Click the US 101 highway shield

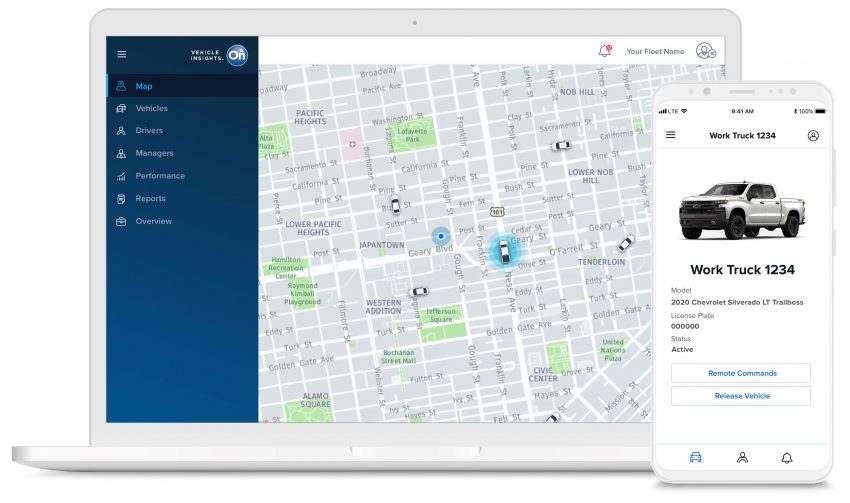(497, 211)
